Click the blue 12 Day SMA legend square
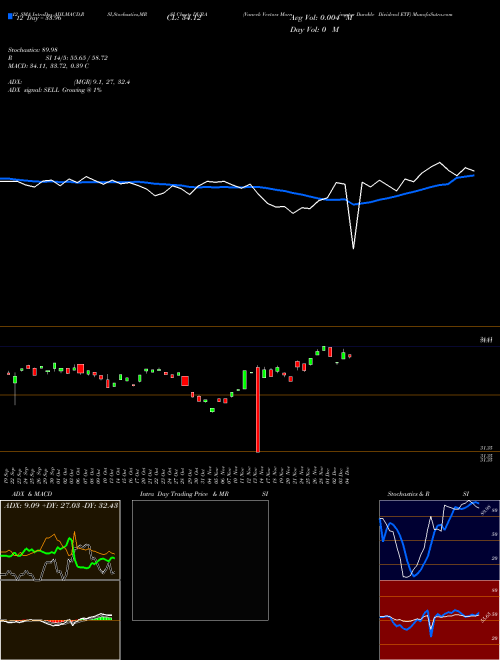 coord(10,16)
